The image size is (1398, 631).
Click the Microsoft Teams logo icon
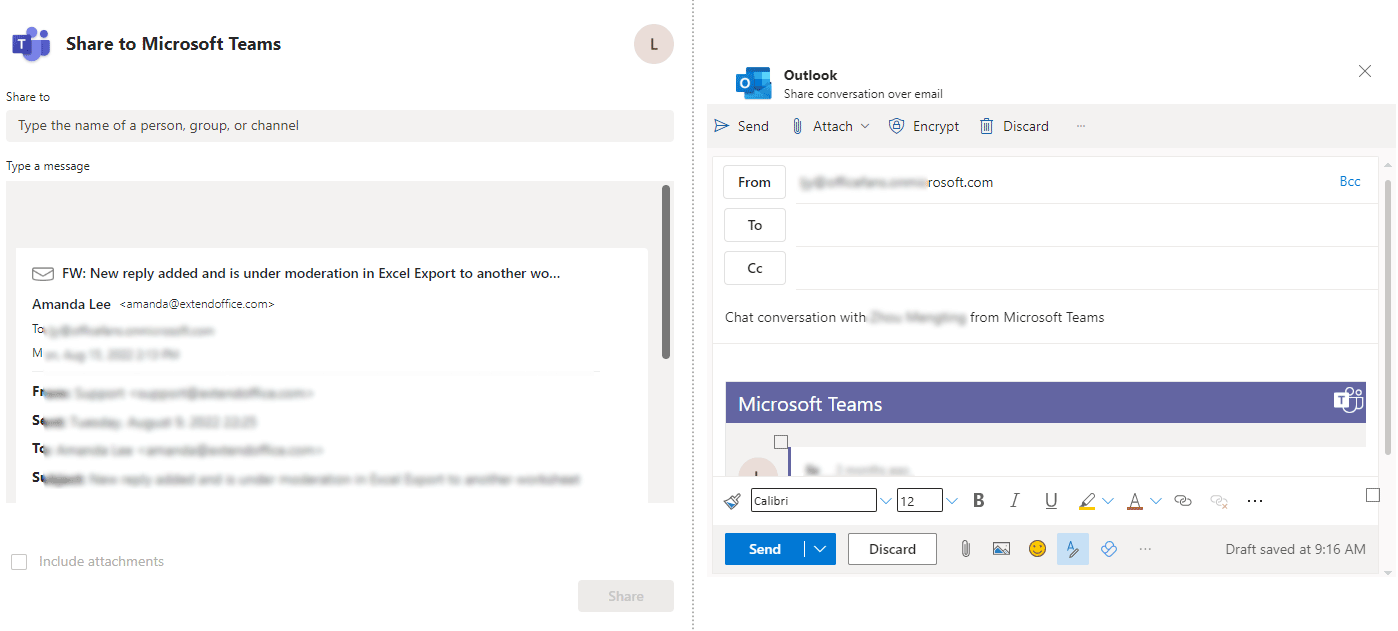(31, 44)
